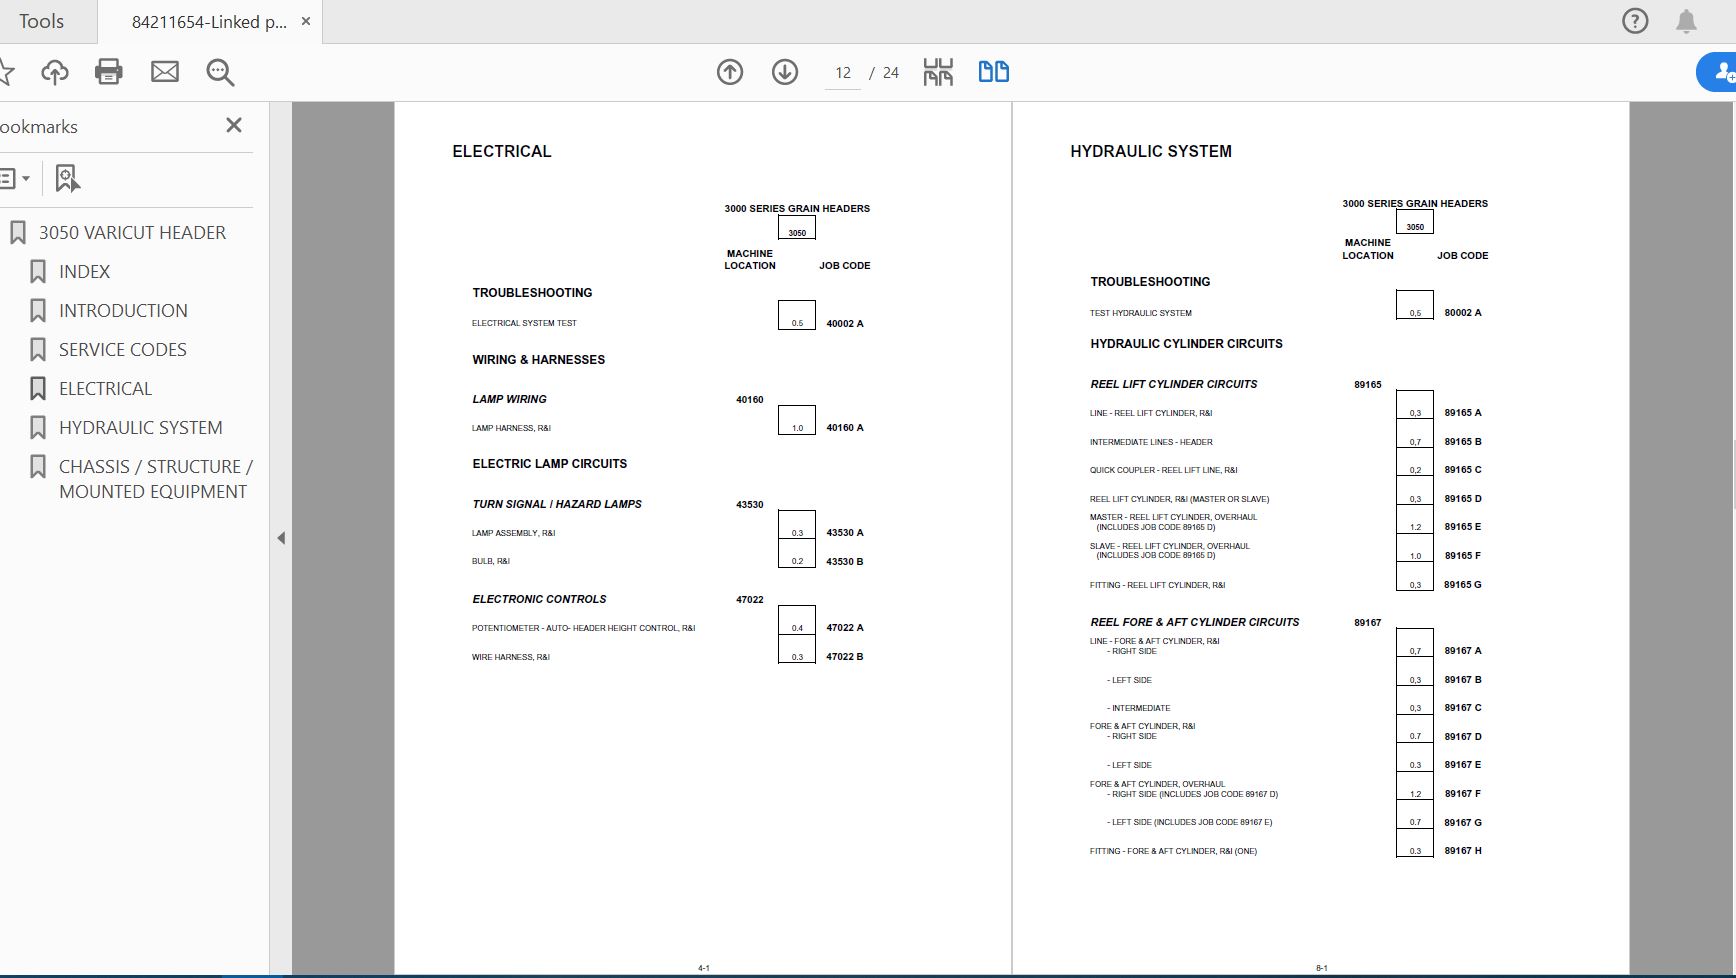This screenshot has width=1736, height=978.
Task: Click the ELECTRICAL SYSTEM TEST line
Action: [x=524, y=324]
